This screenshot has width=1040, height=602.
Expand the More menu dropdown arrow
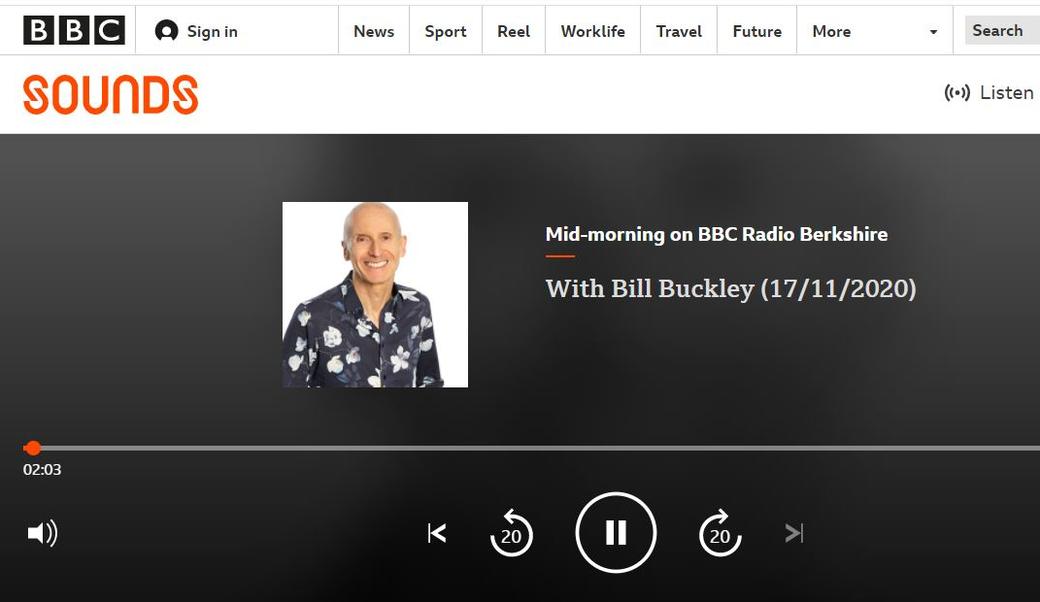tap(933, 32)
